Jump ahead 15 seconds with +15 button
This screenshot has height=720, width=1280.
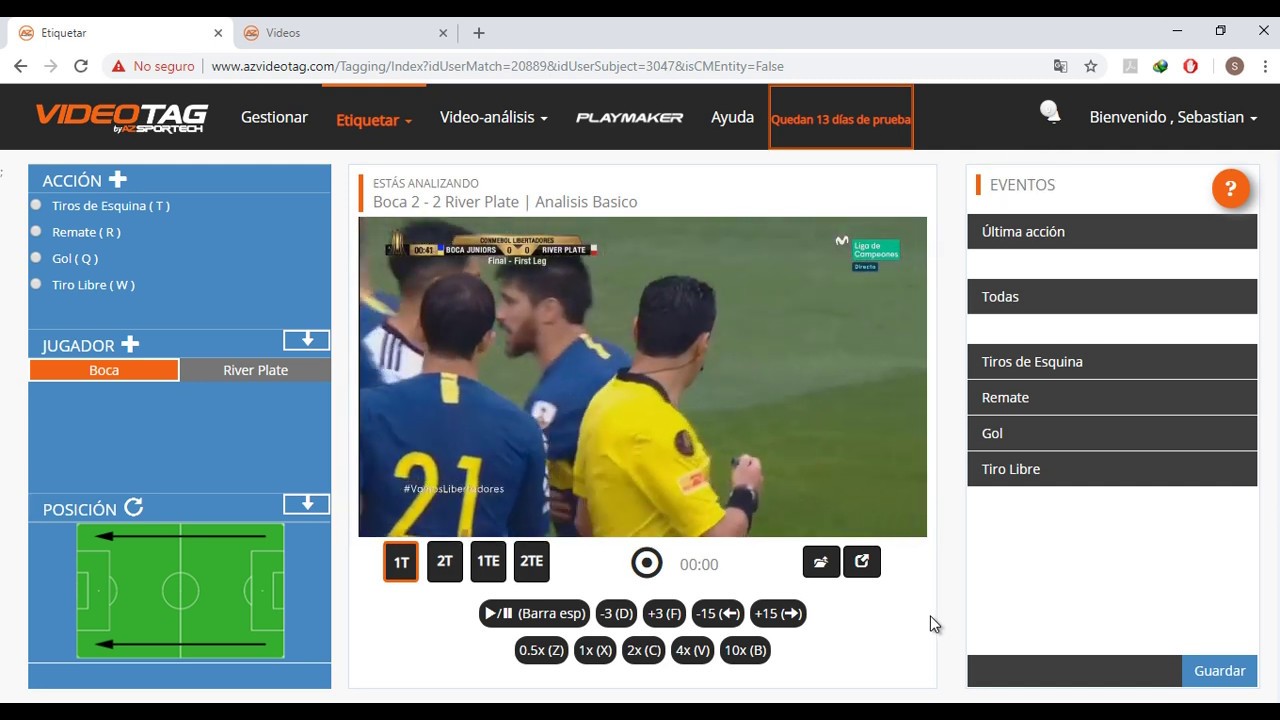(x=778, y=614)
